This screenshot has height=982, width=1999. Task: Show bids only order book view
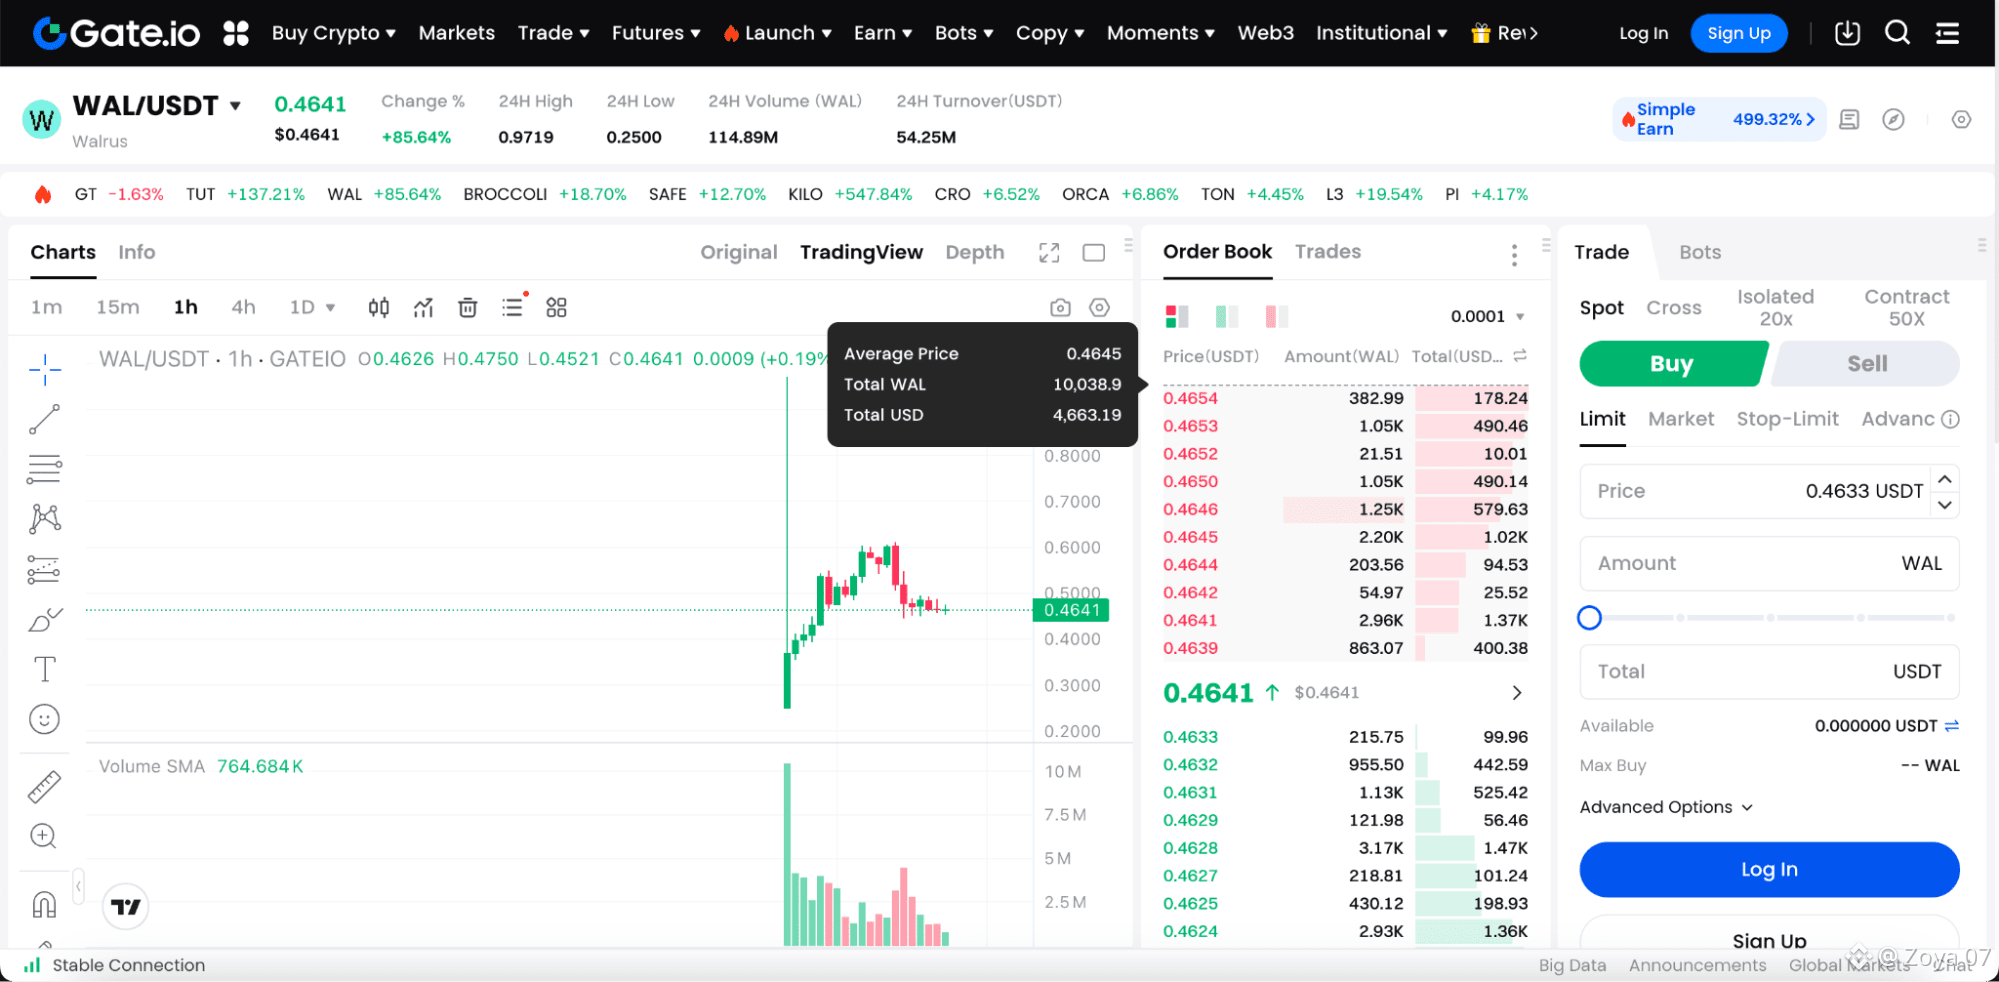tap(1227, 317)
